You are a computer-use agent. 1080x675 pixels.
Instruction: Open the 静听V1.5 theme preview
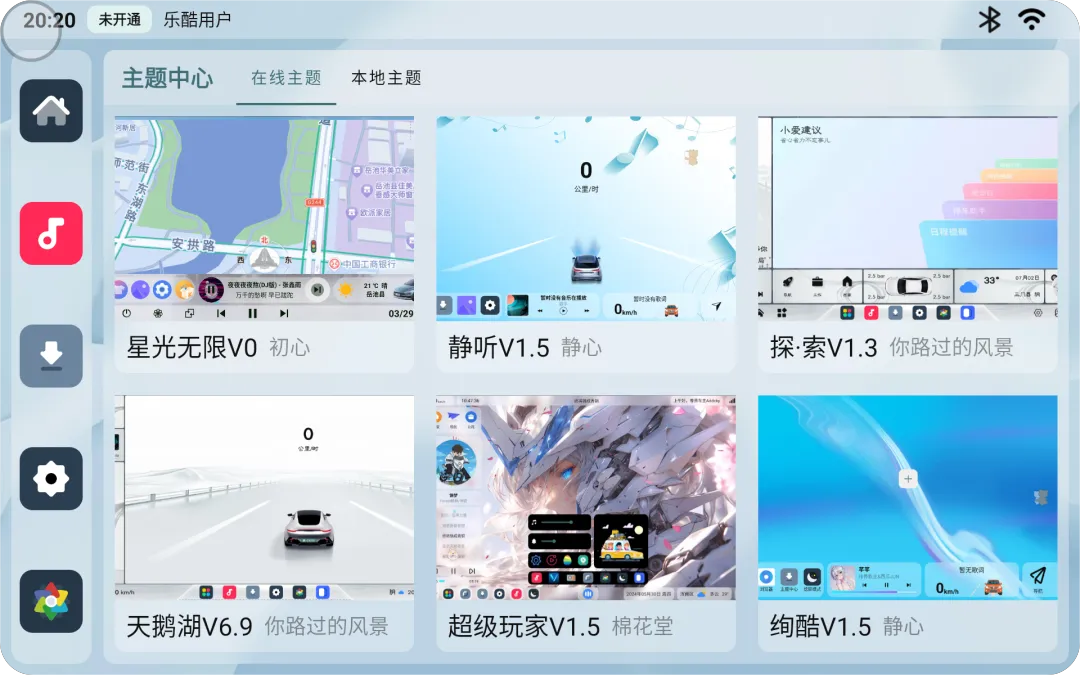coord(586,219)
